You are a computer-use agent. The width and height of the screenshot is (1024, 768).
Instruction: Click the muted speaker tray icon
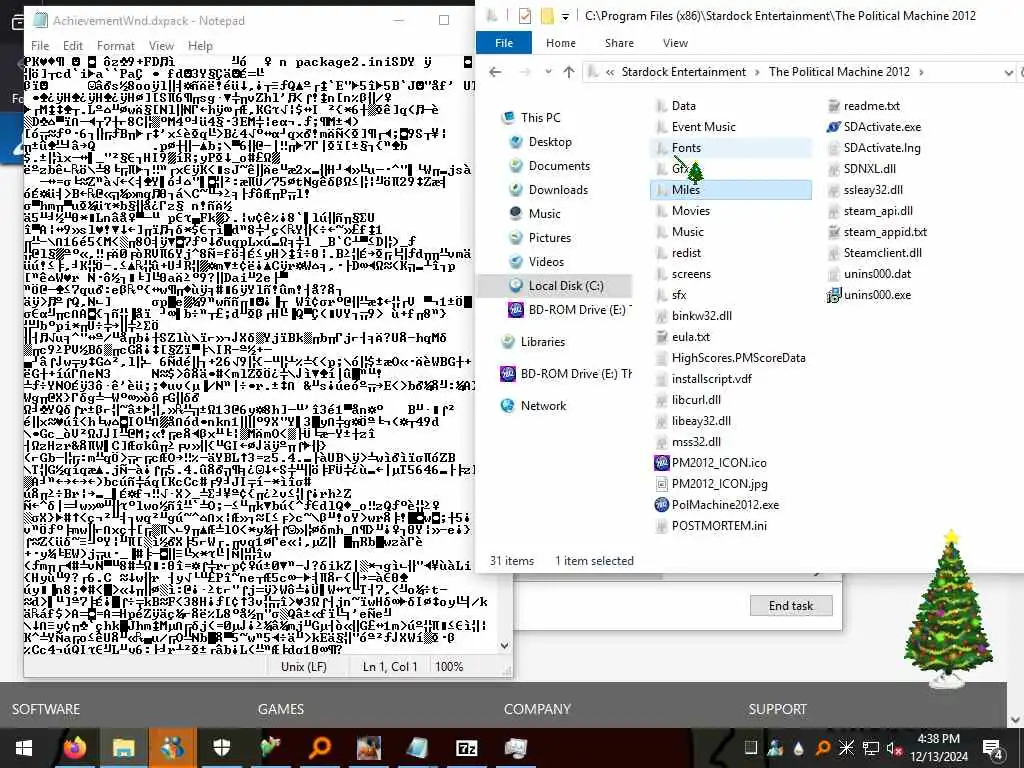pyautogui.click(x=894, y=748)
